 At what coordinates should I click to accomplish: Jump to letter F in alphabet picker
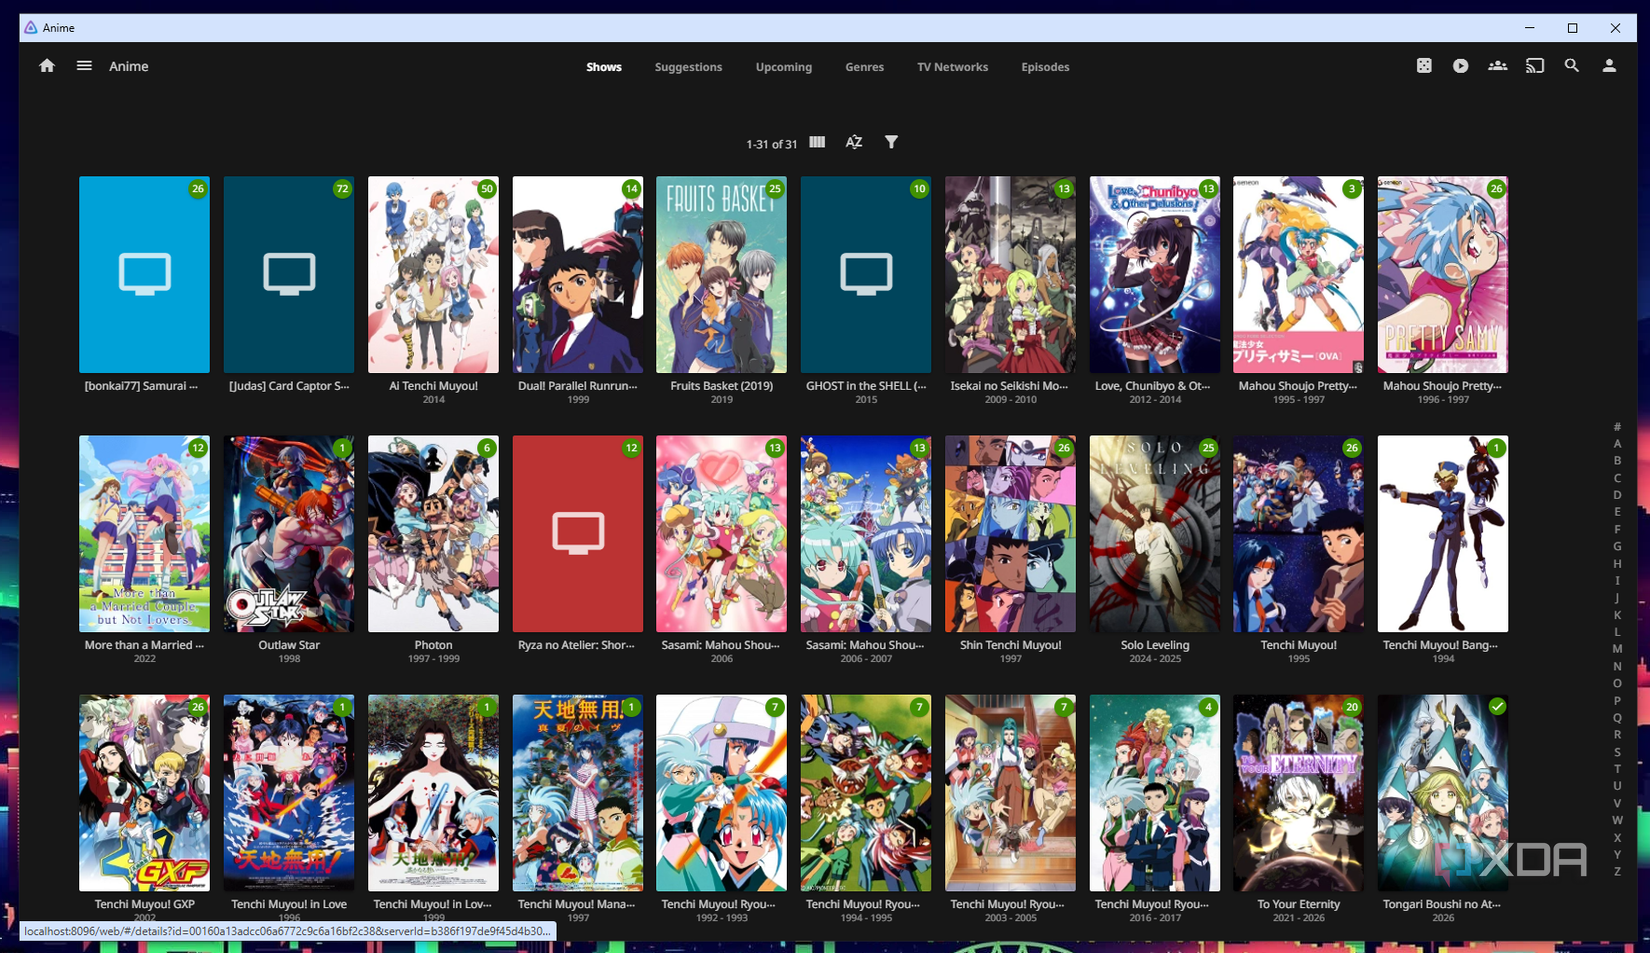[1617, 529]
